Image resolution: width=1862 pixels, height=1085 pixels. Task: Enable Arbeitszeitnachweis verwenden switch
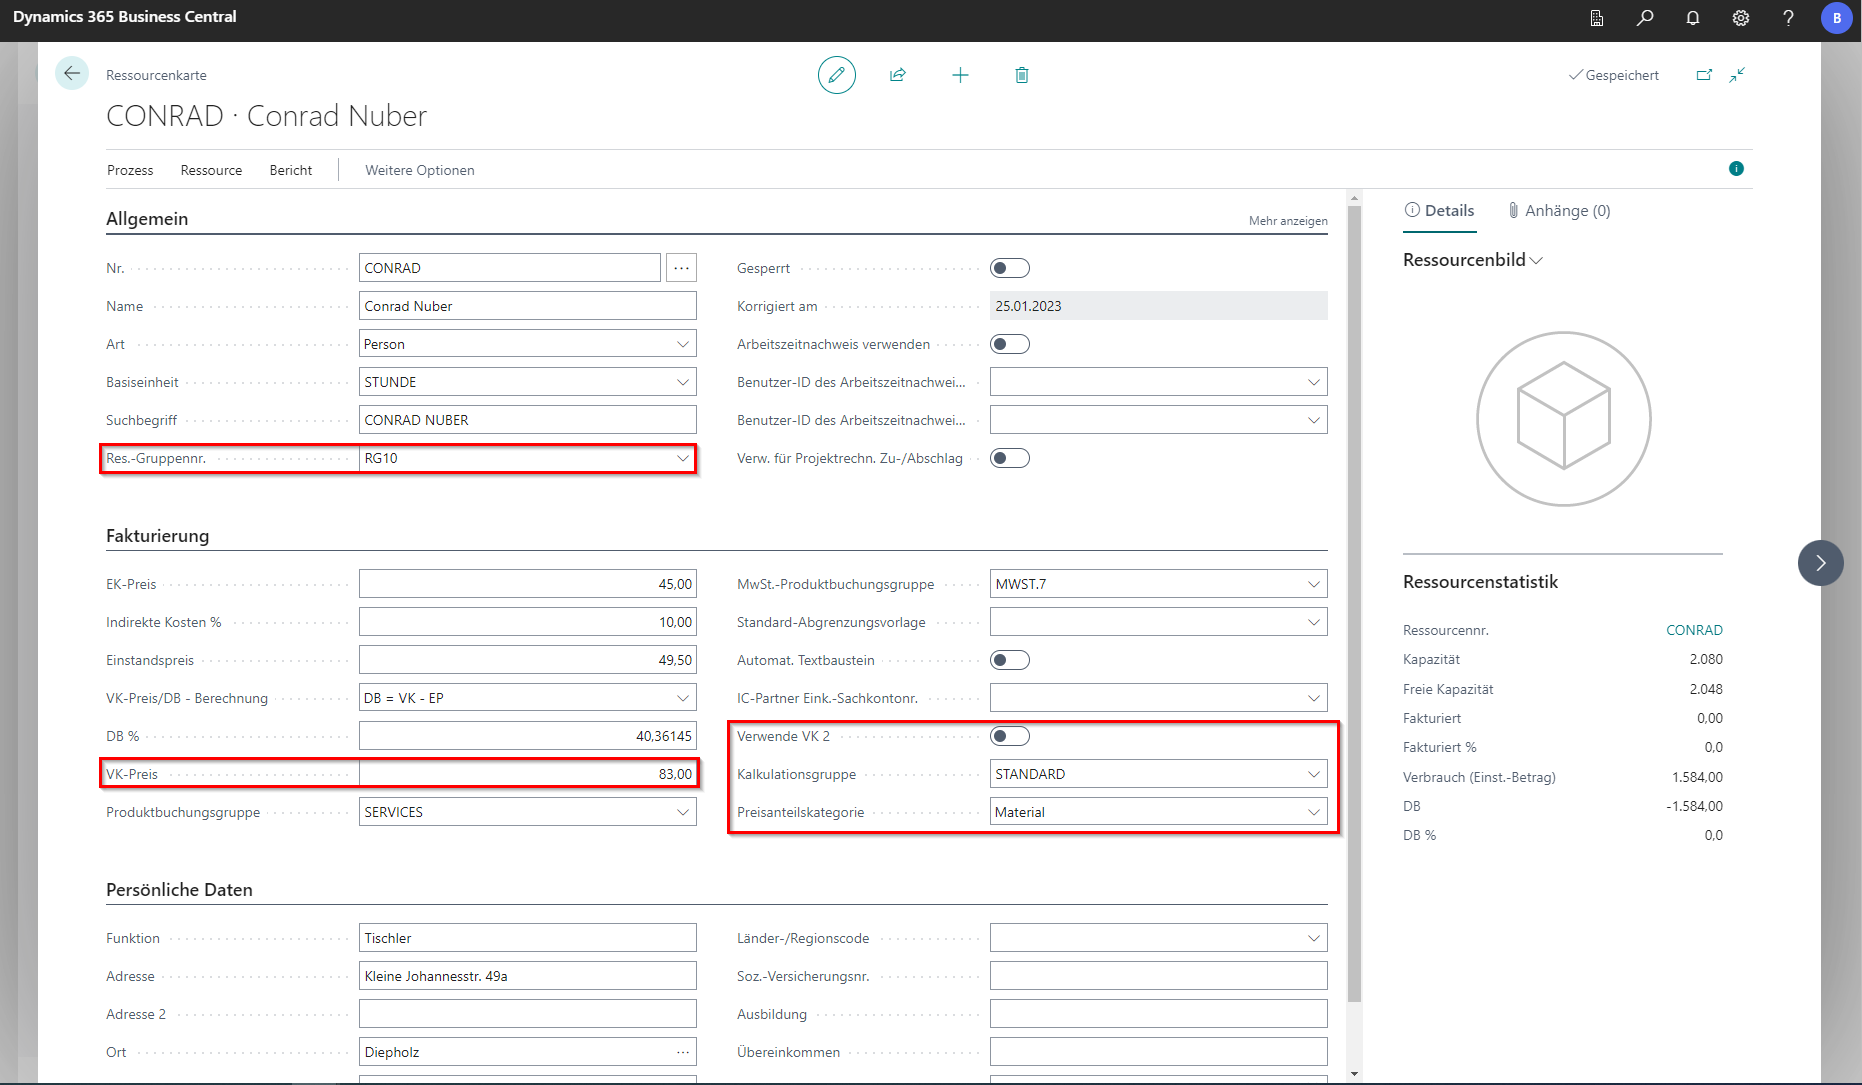1009,344
